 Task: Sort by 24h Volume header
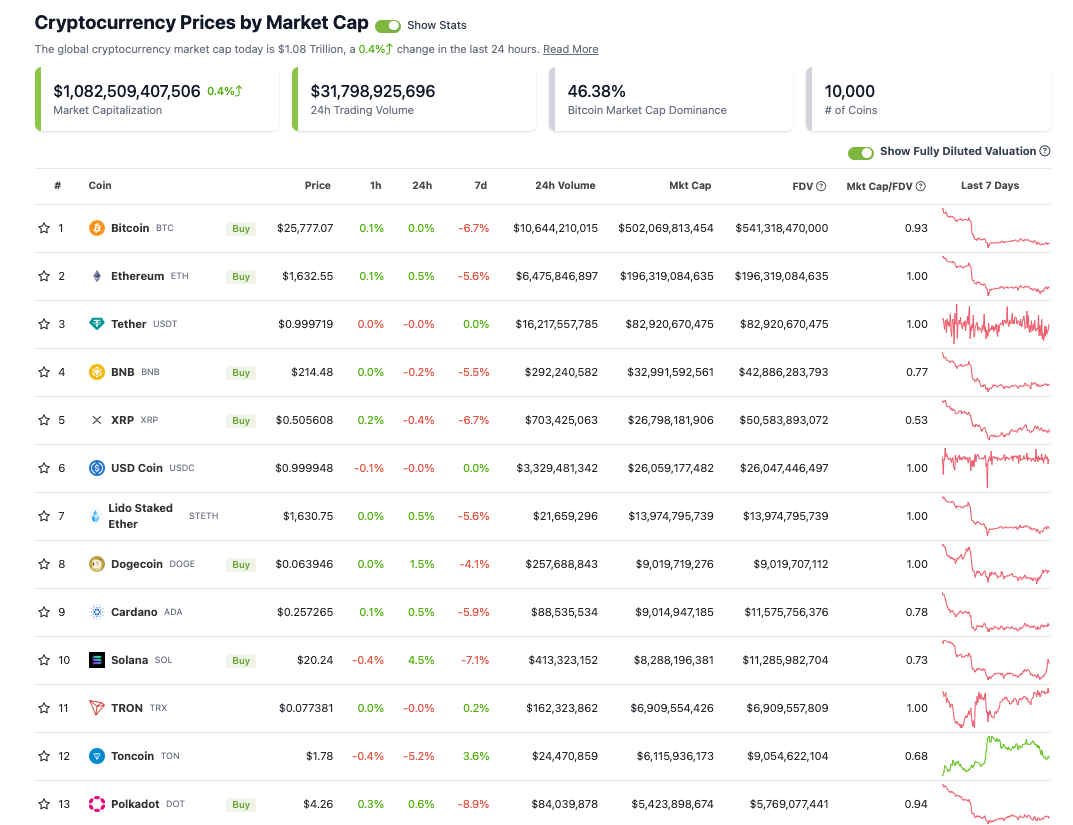pyautogui.click(x=565, y=185)
